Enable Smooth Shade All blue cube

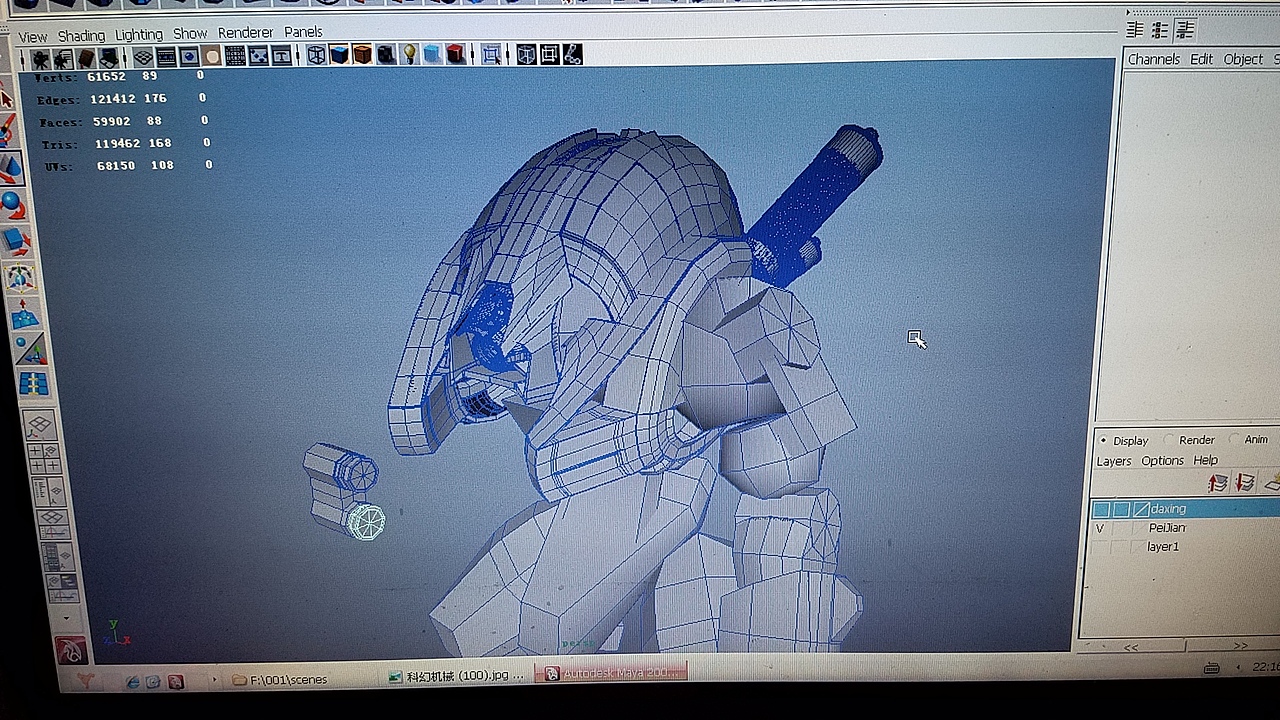click(x=339, y=55)
